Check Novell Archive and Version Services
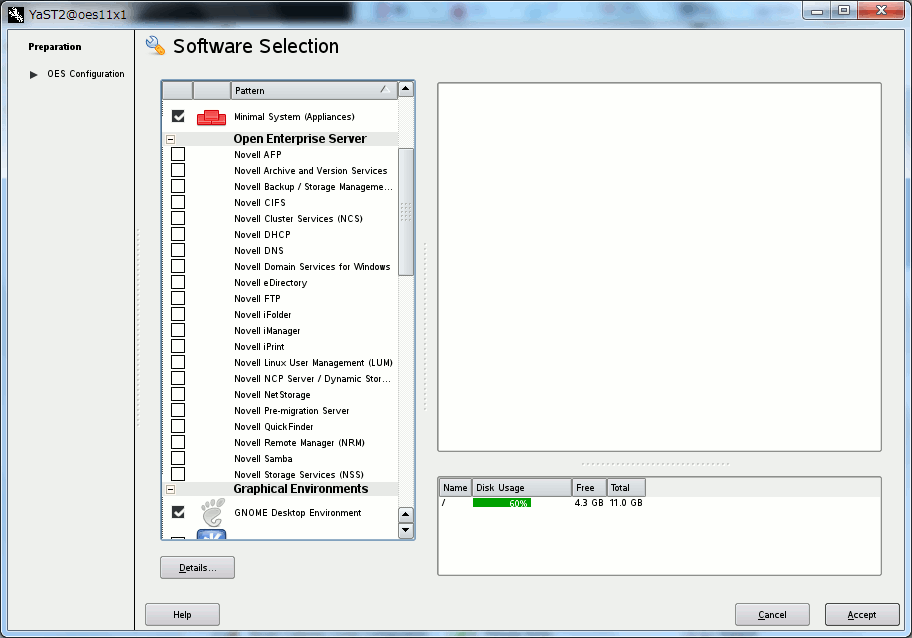This screenshot has width=912, height=638. point(178,170)
